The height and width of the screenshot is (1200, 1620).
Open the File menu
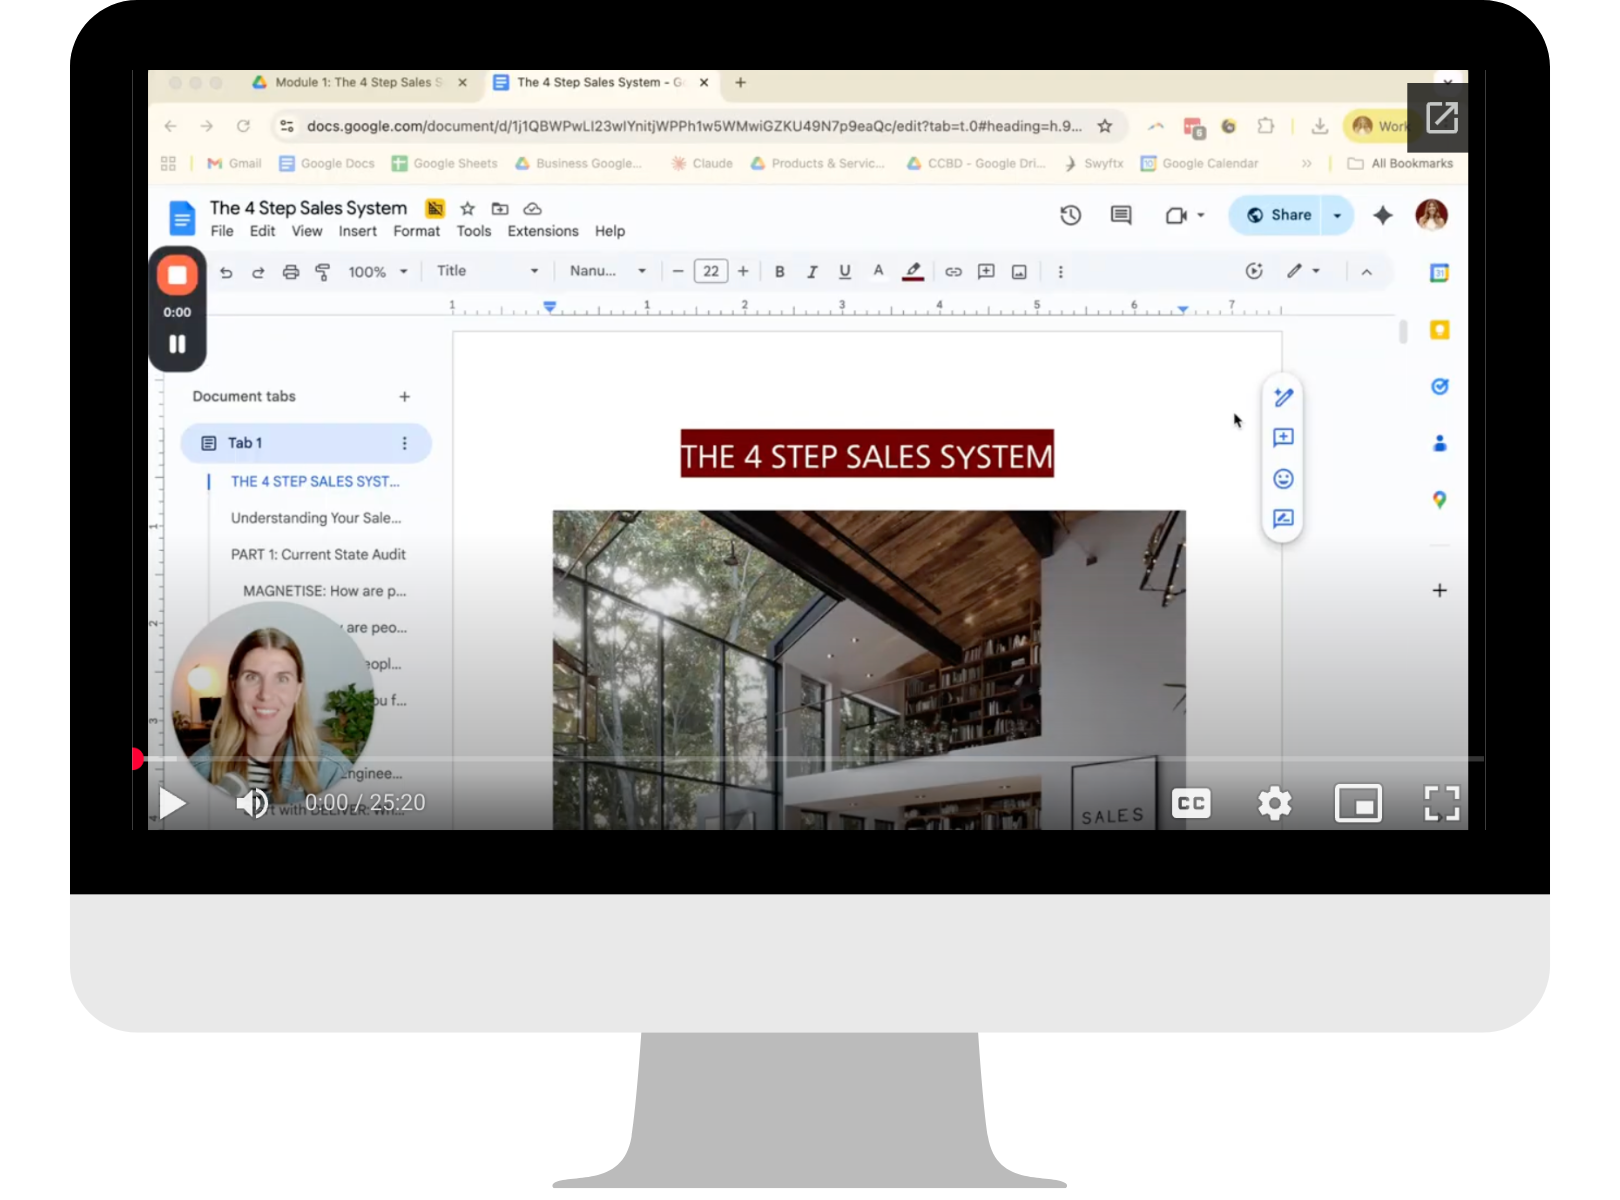pos(222,231)
